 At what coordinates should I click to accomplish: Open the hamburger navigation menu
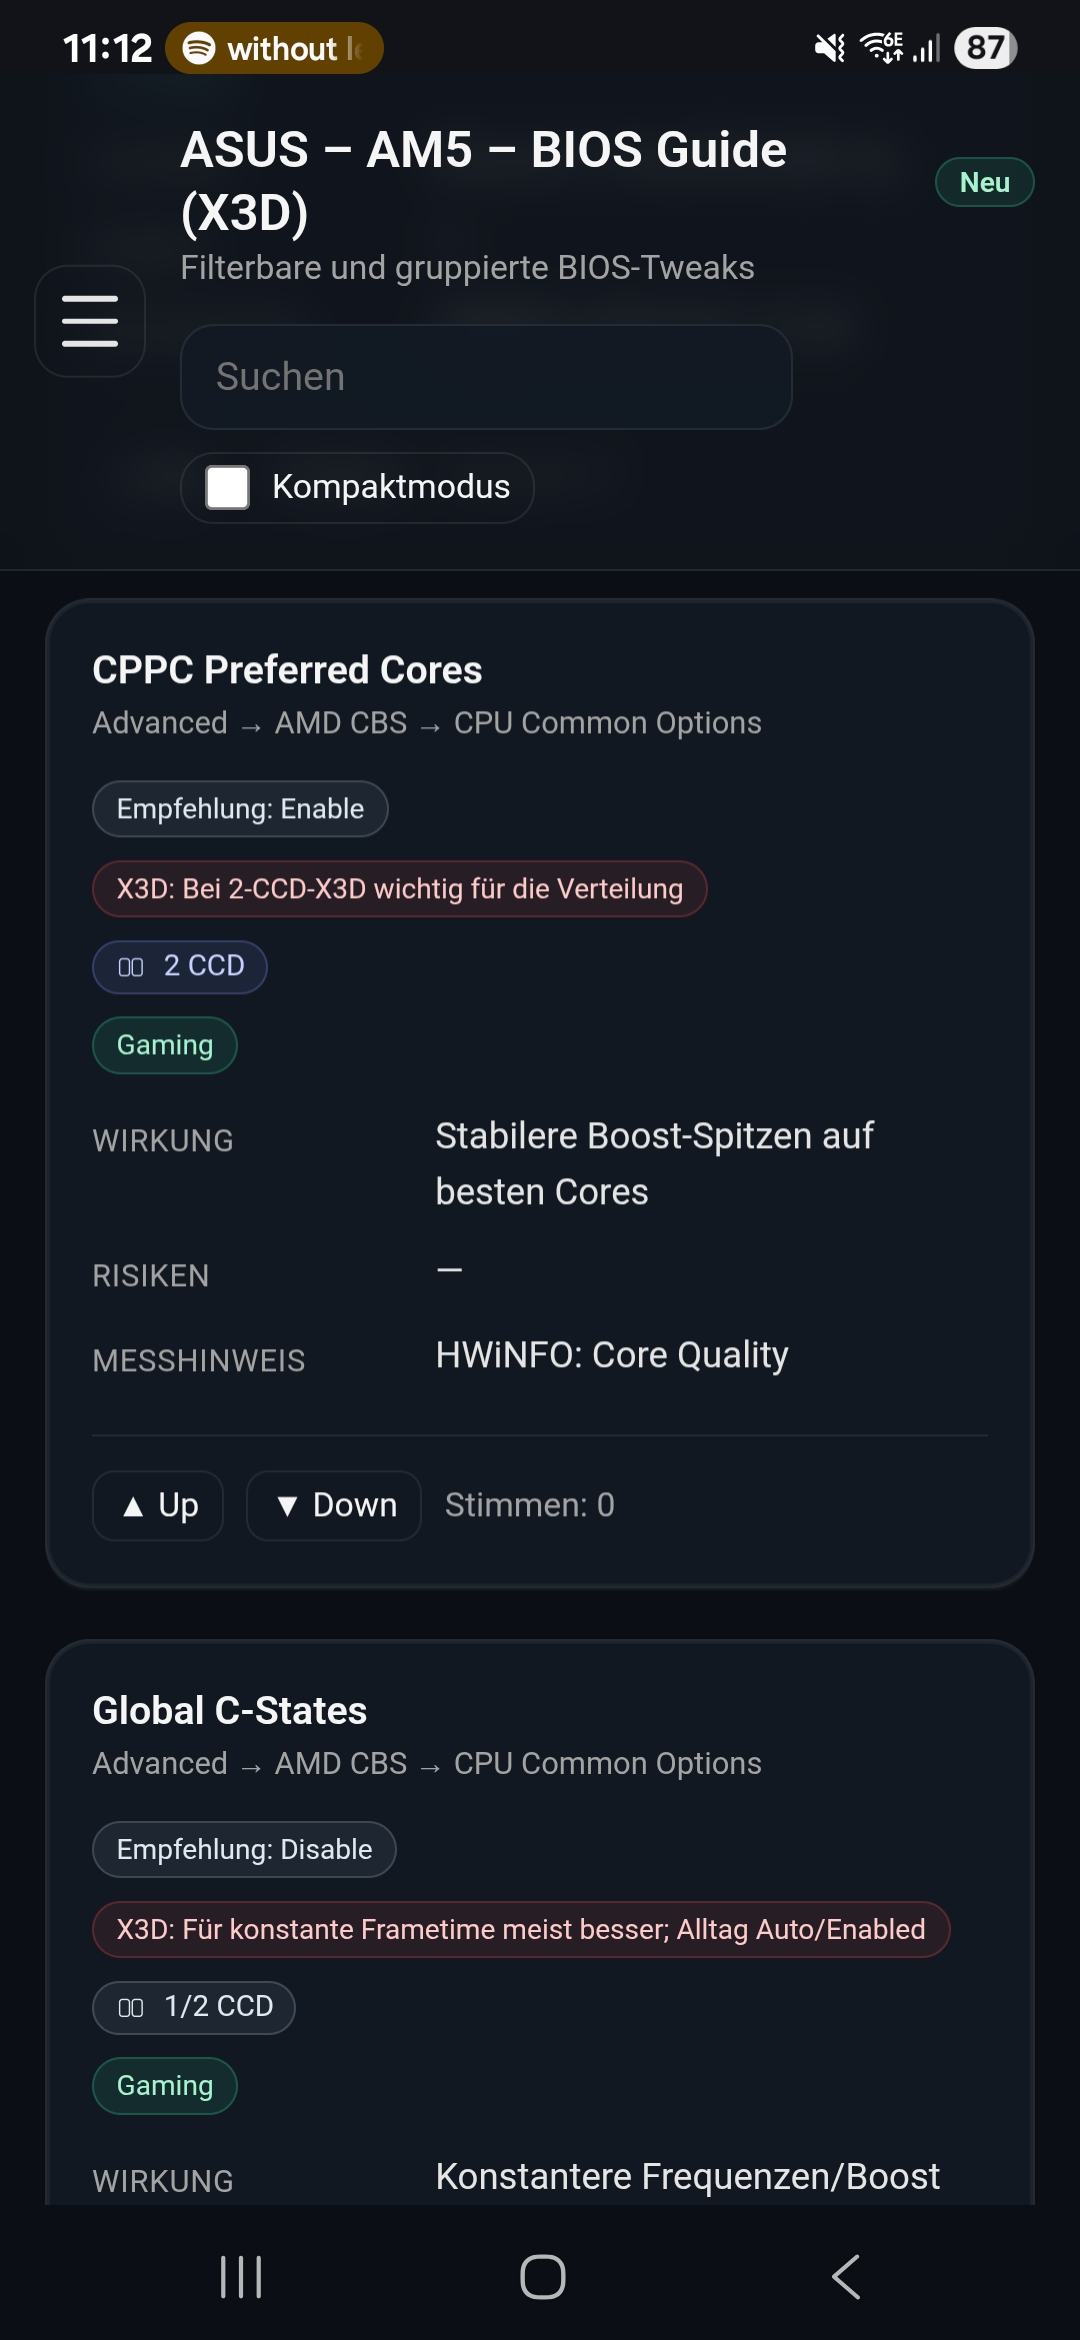(90, 321)
